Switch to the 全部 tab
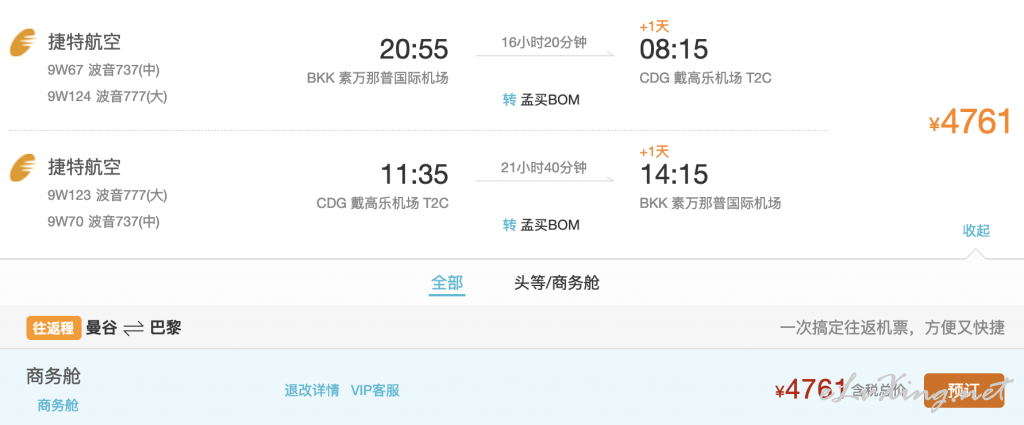This screenshot has width=1024, height=425. [447, 283]
